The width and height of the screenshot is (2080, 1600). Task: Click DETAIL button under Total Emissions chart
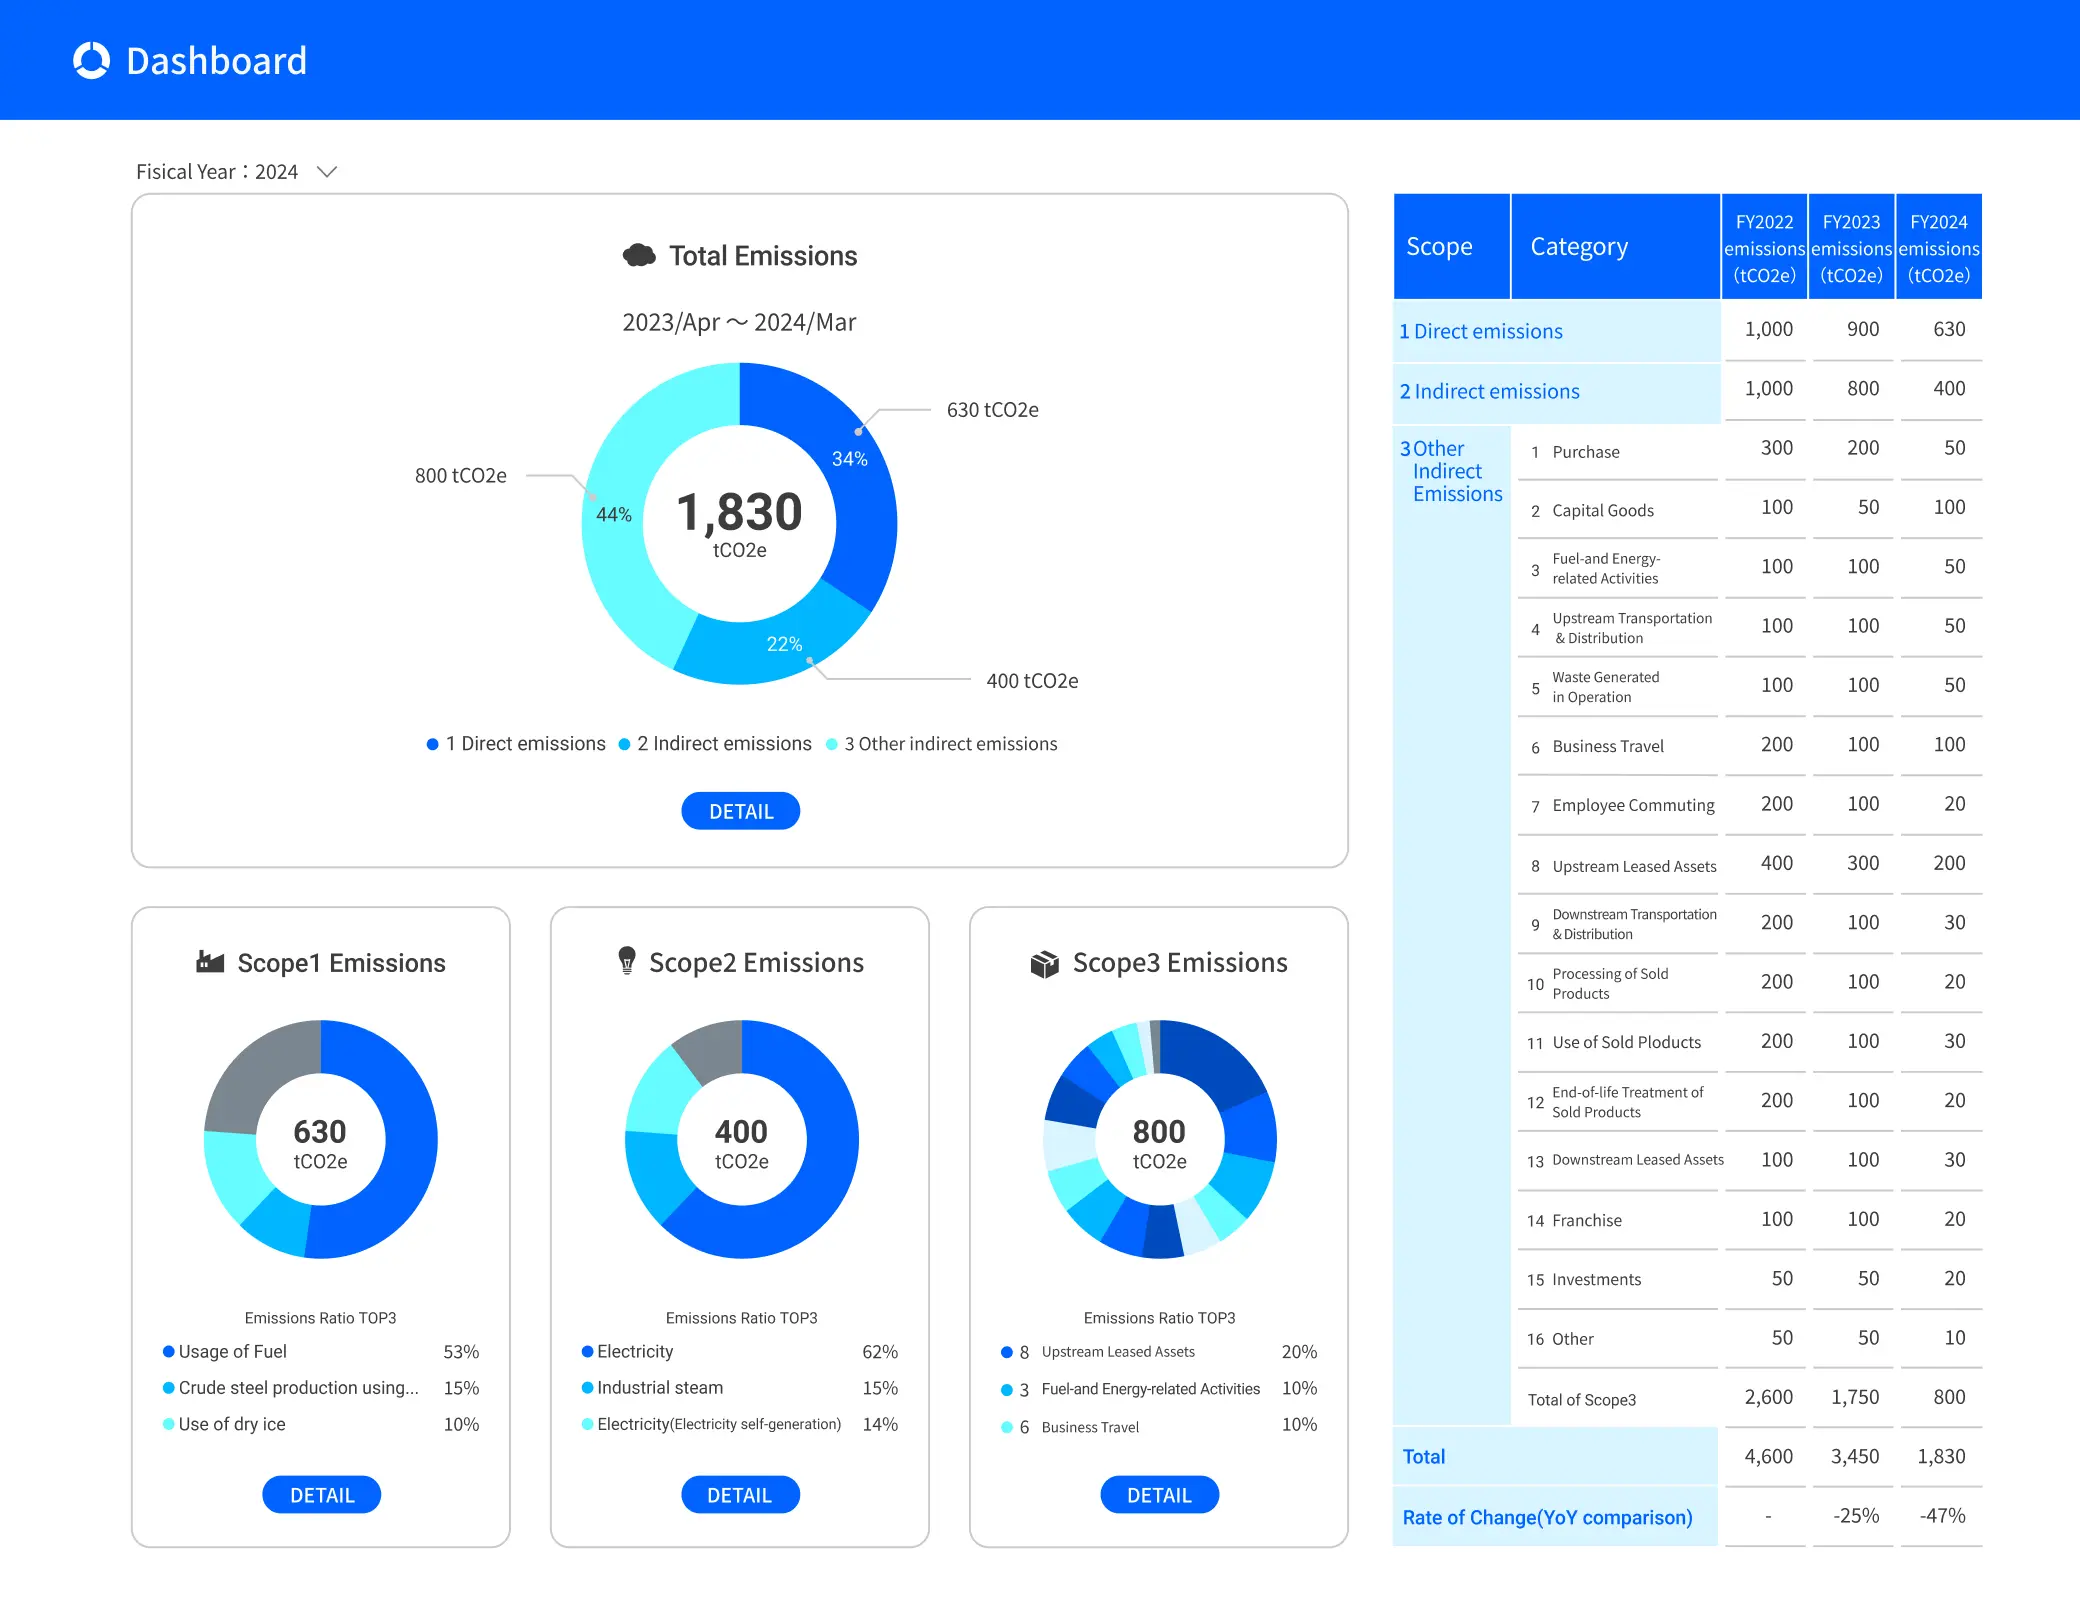[x=740, y=811]
